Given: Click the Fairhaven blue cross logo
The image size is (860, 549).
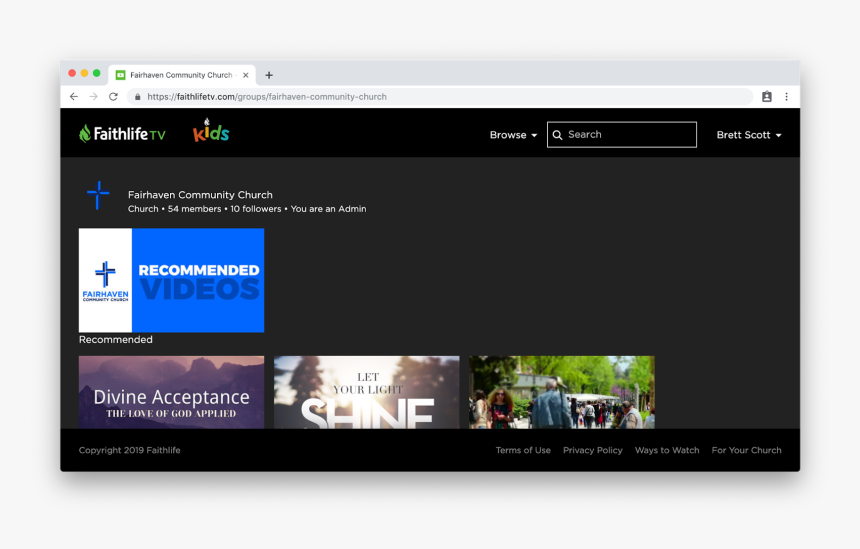Looking at the screenshot, I should click(x=98, y=195).
